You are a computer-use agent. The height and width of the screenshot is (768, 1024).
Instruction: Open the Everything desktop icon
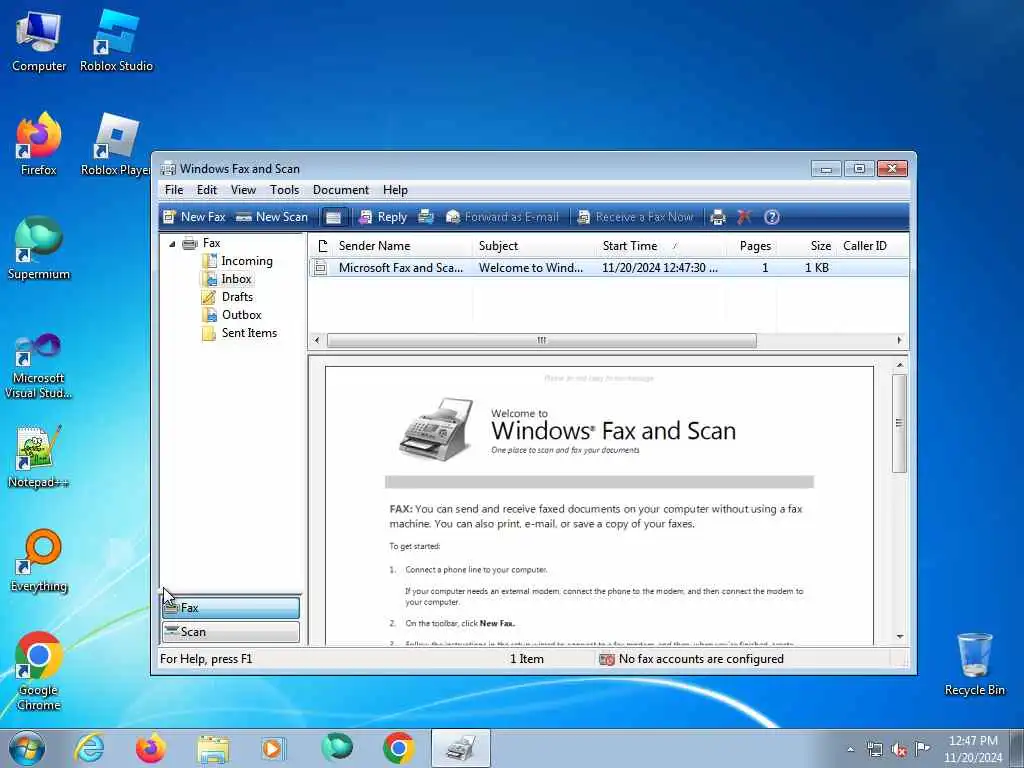click(x=39, y=560)
